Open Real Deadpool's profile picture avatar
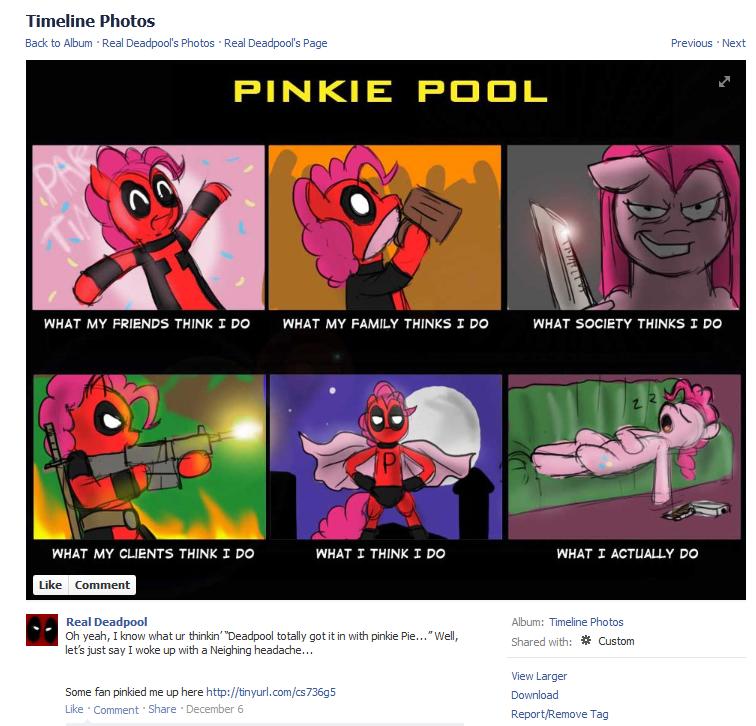The height and width of the screenshot is (726, 756). (x=42, y=630)
